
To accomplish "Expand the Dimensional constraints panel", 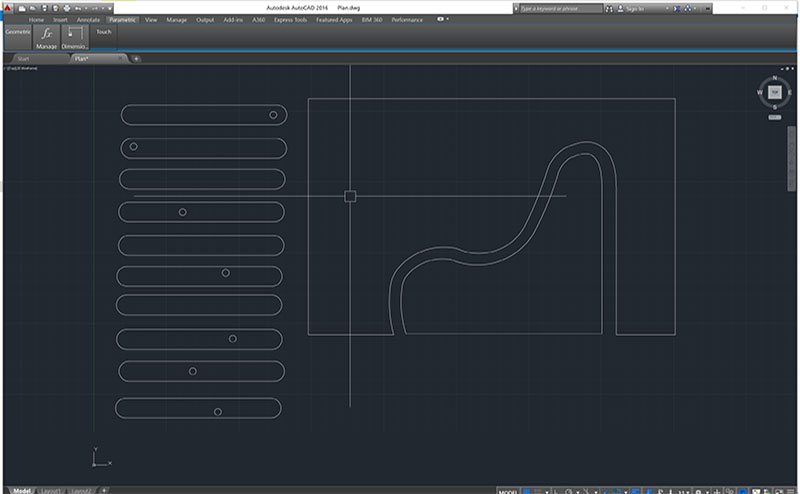I will point(74,38).
